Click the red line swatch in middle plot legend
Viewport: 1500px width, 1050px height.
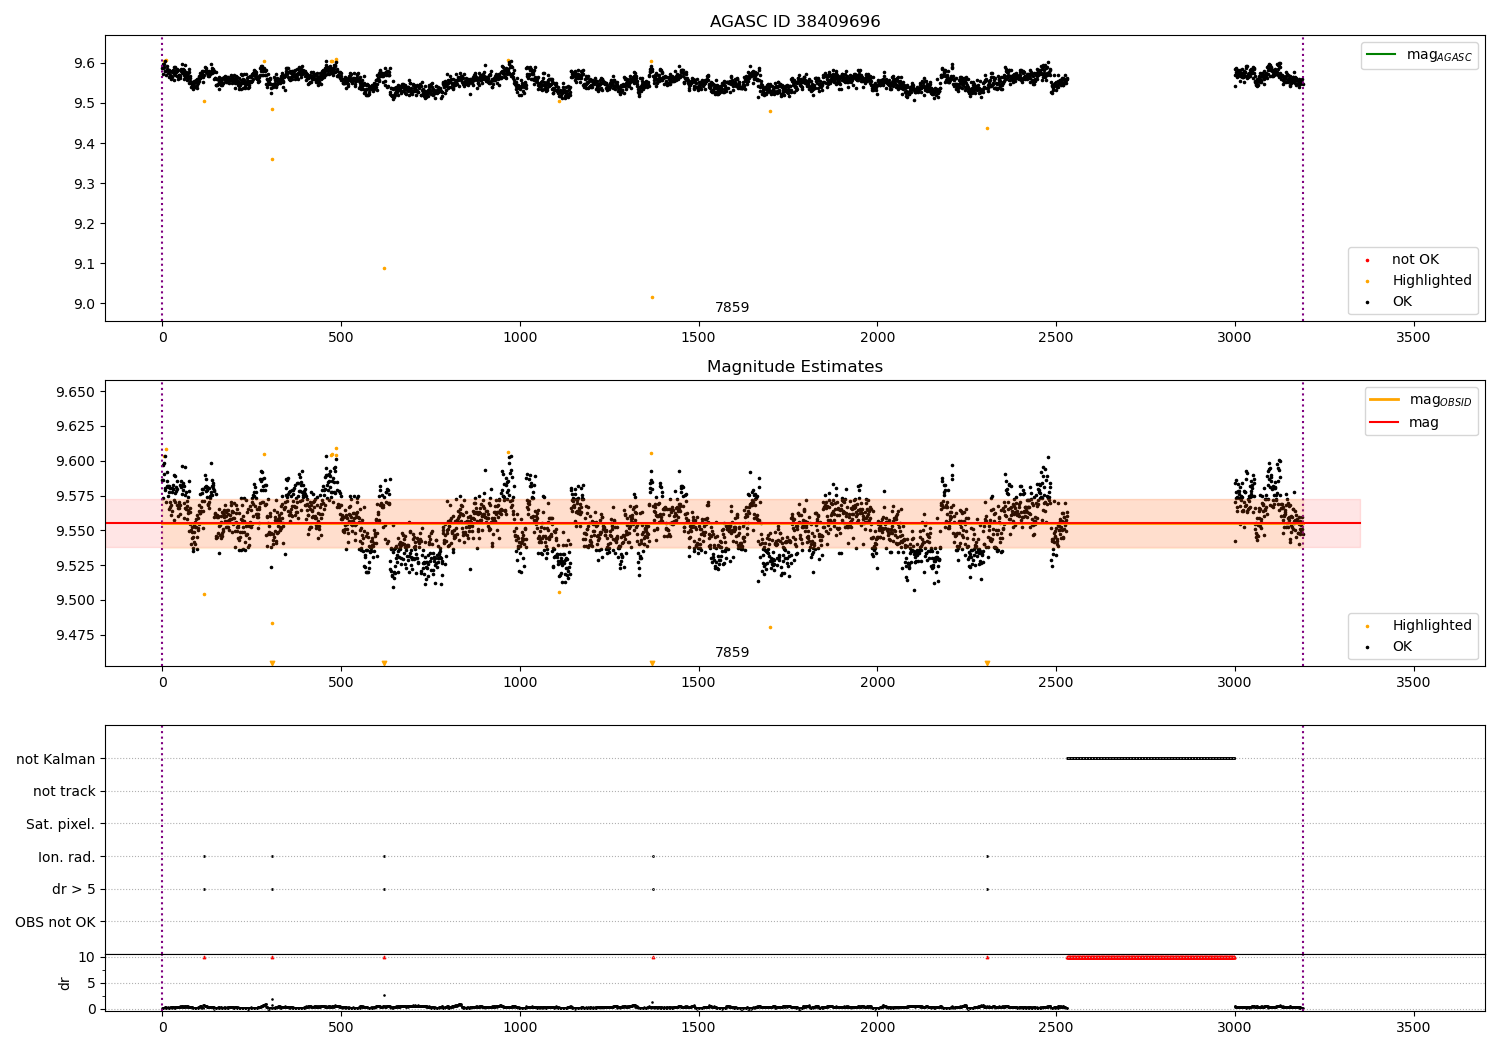(x=1385, y=423)
